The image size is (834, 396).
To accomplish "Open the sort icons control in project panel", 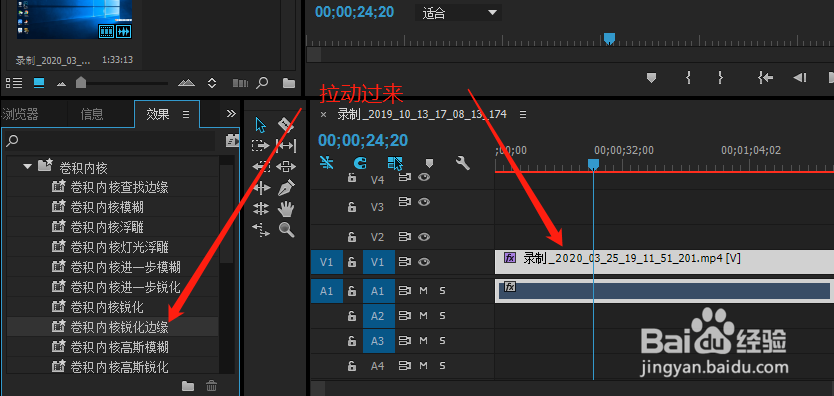I will click(x=212, y=83).
